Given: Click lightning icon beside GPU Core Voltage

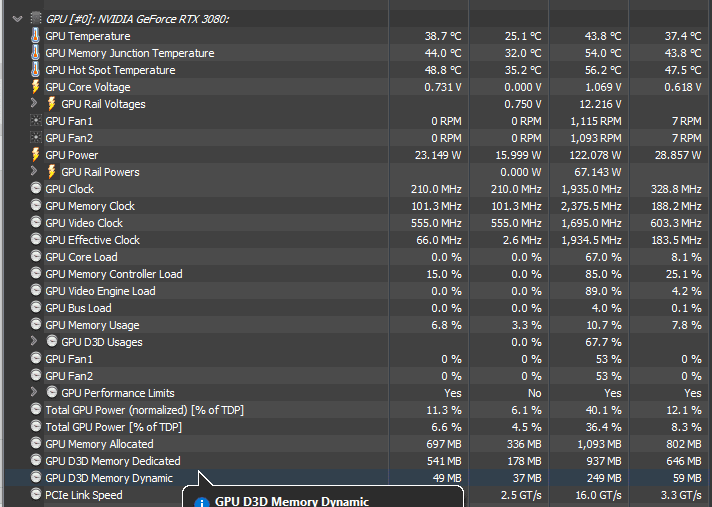Looking at the screenshot, I should pos(35,87).
